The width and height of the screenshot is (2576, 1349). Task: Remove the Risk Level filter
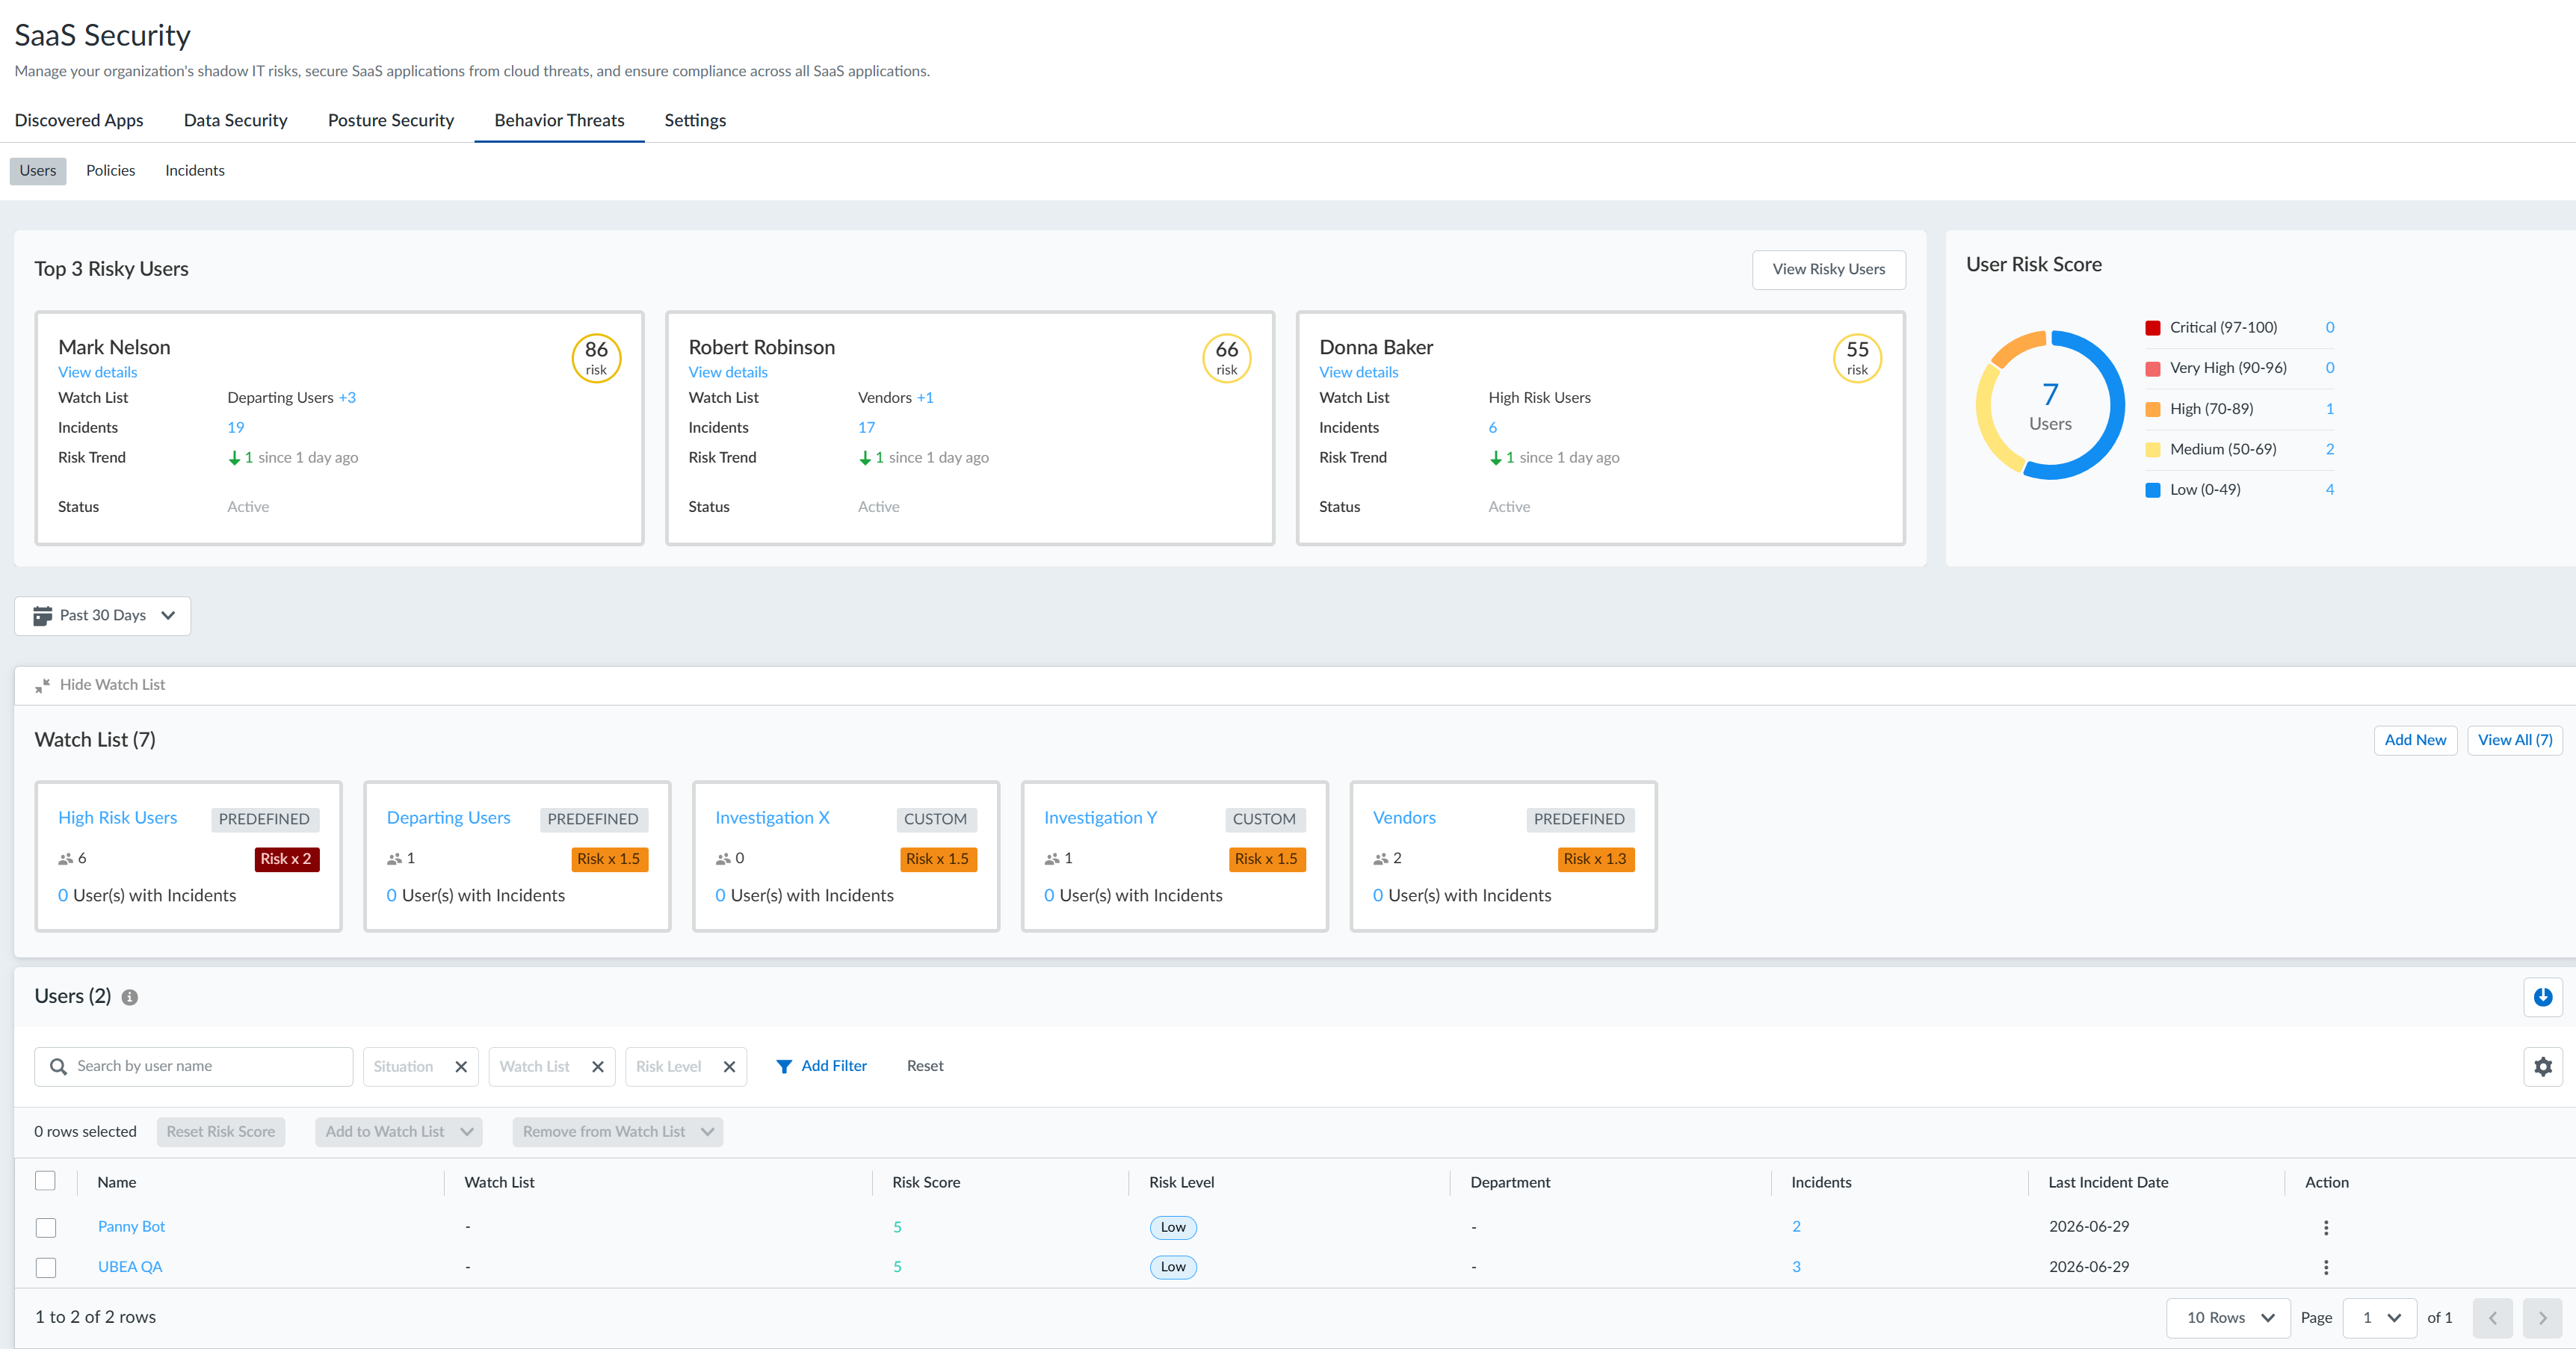tap(729, 1067)
